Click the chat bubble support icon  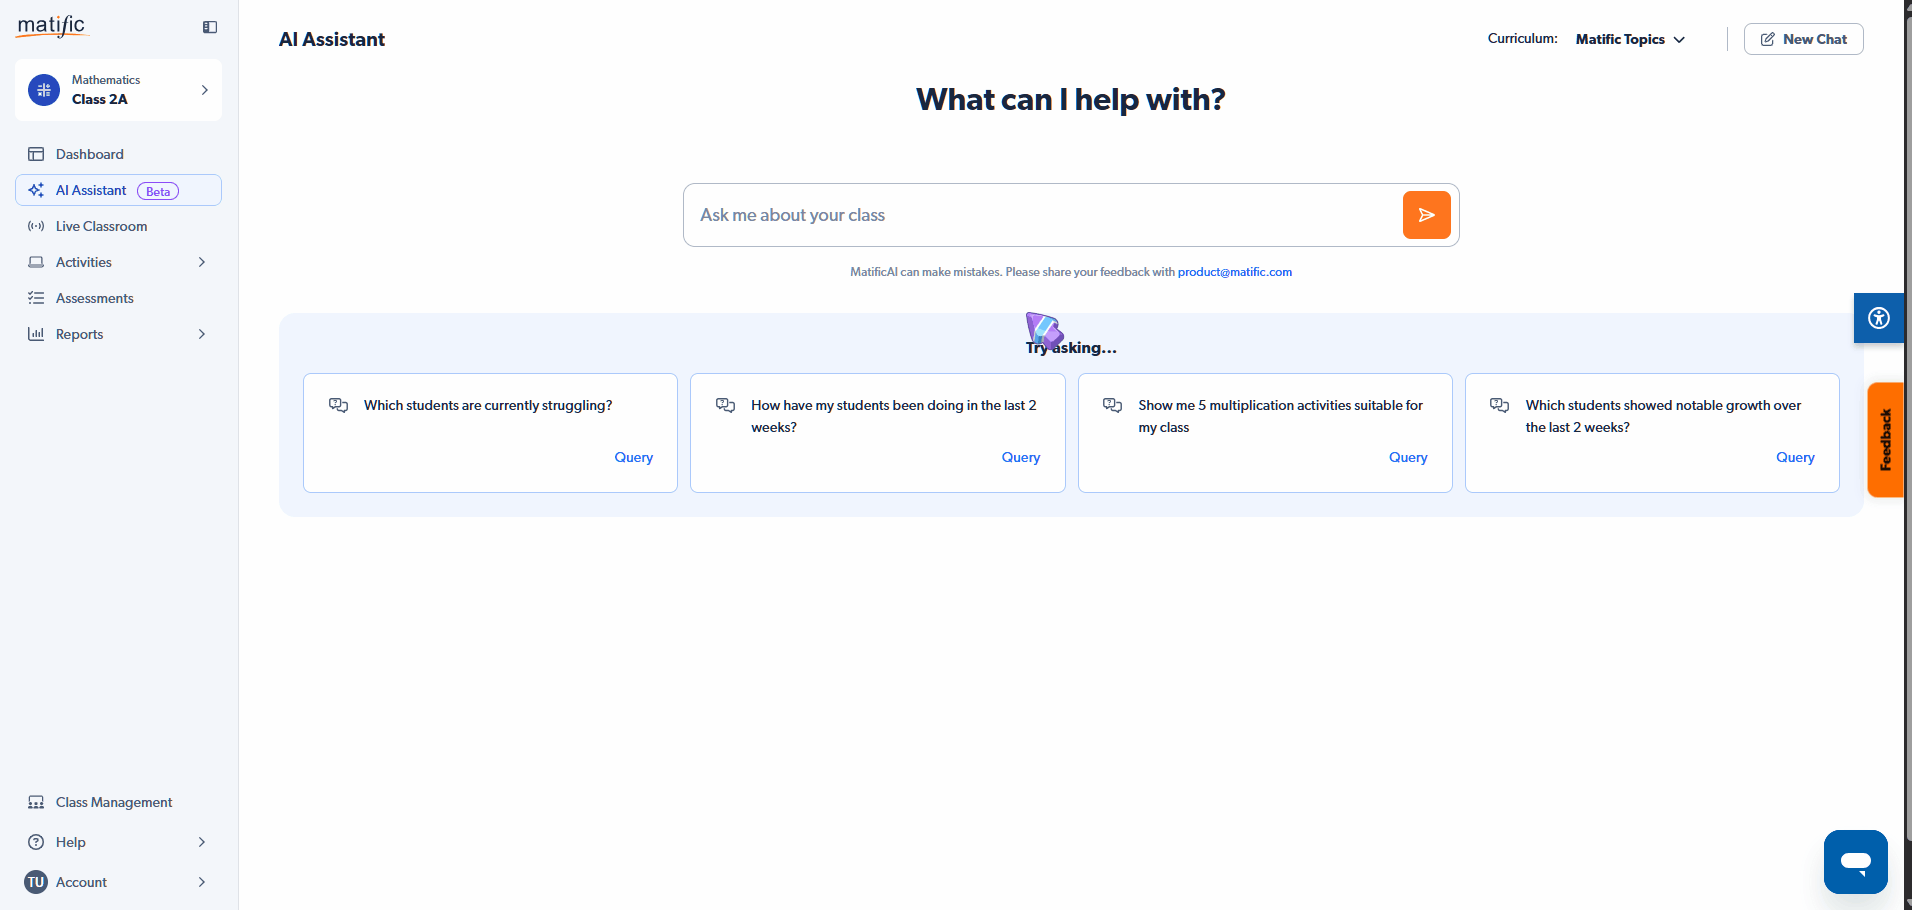coord(1855,861)
